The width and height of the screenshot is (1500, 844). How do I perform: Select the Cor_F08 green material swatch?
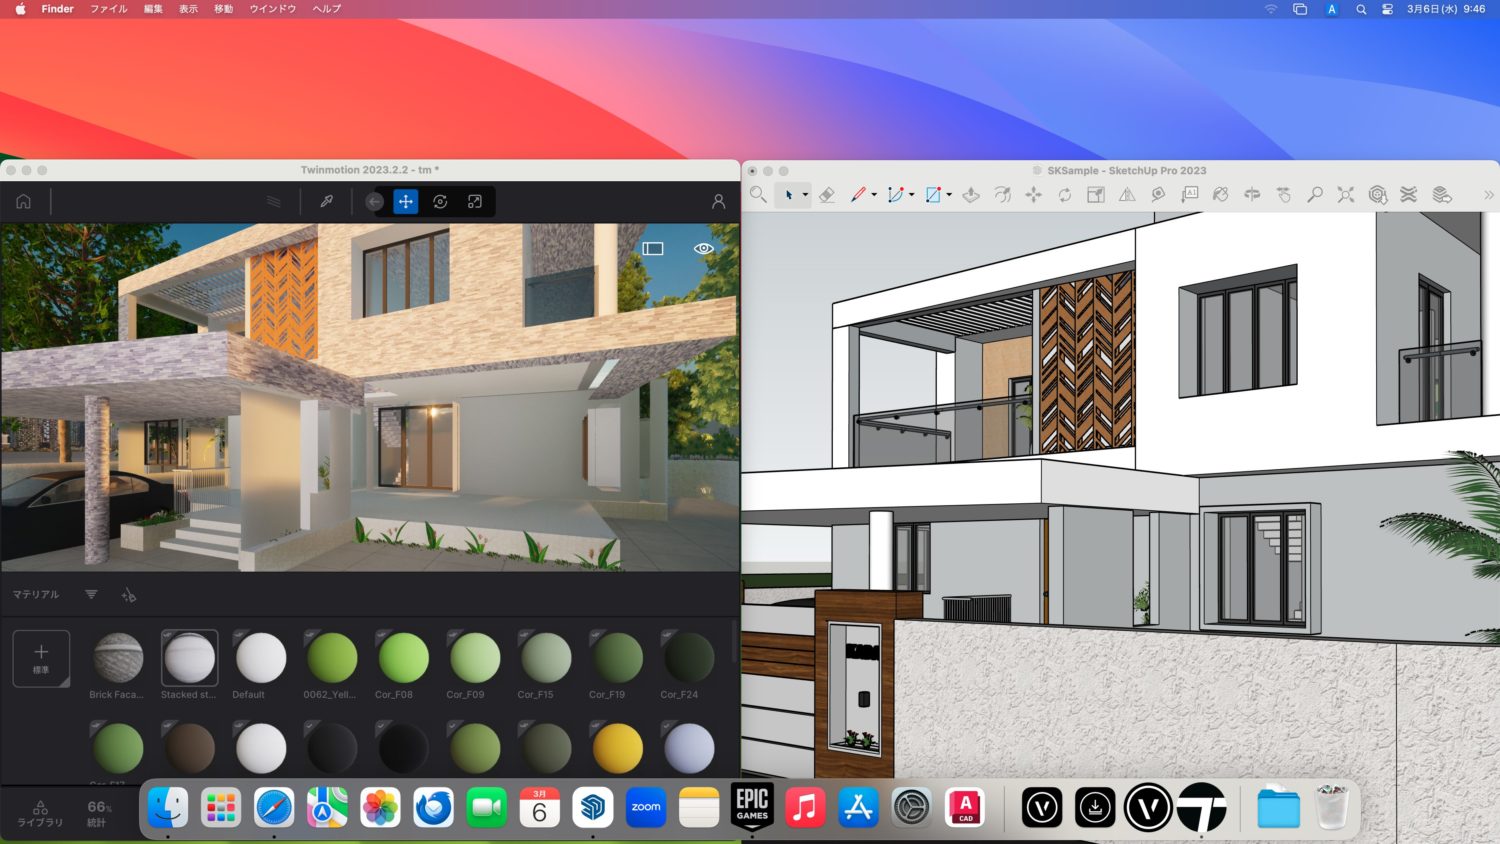coord(403,655)
